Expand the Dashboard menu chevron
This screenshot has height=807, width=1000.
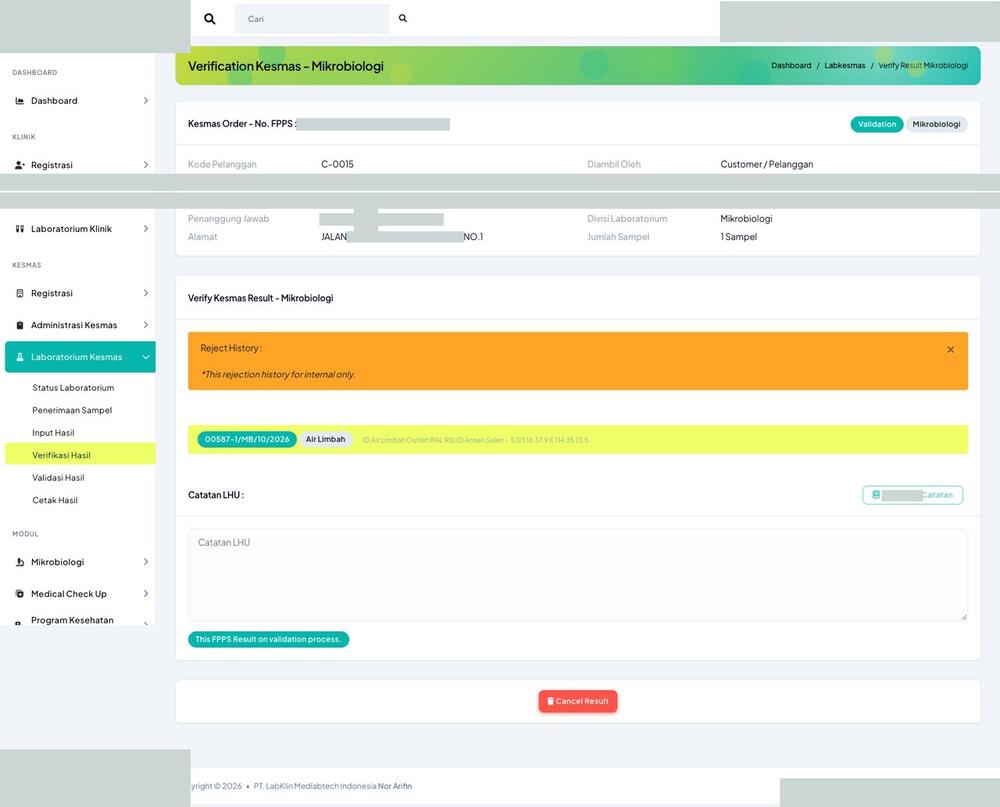point(145,101)
